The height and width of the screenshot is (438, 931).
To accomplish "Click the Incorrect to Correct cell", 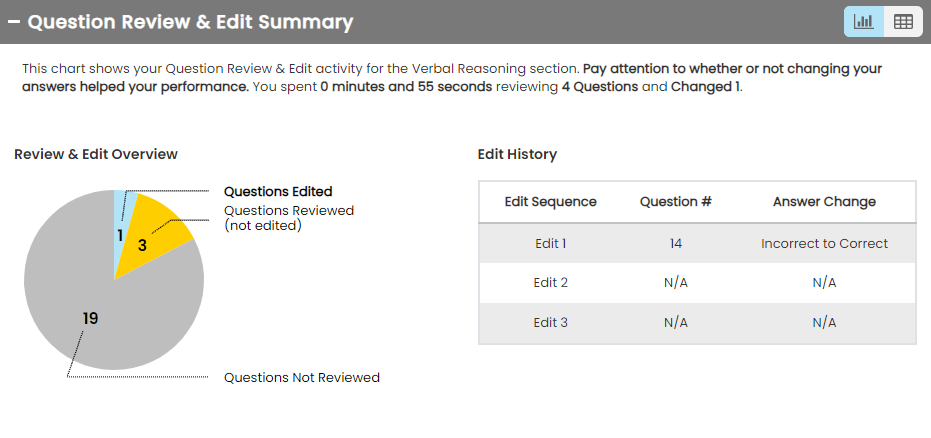I will pyautogui.click(x=824, y=243).
